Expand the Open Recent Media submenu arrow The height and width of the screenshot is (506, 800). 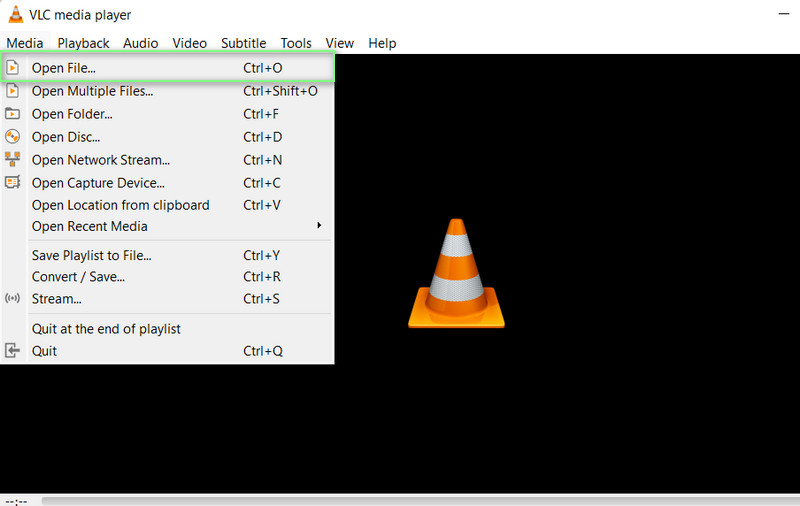click(x=319, y=226)
